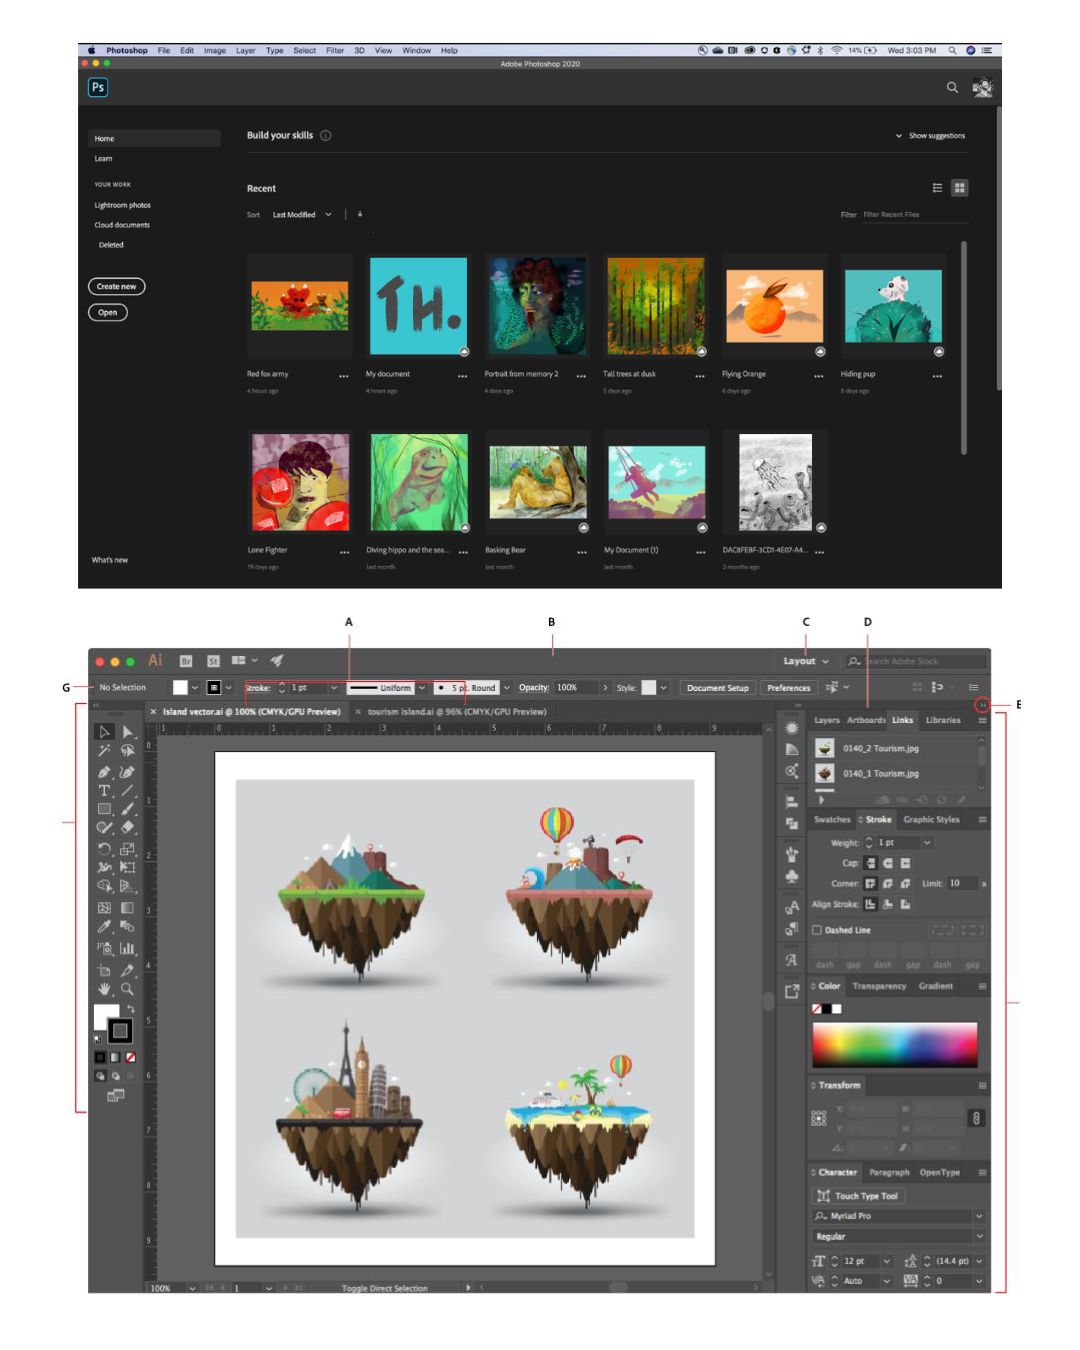The width and height of the screenshot is (1080, 1350).
Task: Select the Free Transform tool
Action: pos(127,867)
